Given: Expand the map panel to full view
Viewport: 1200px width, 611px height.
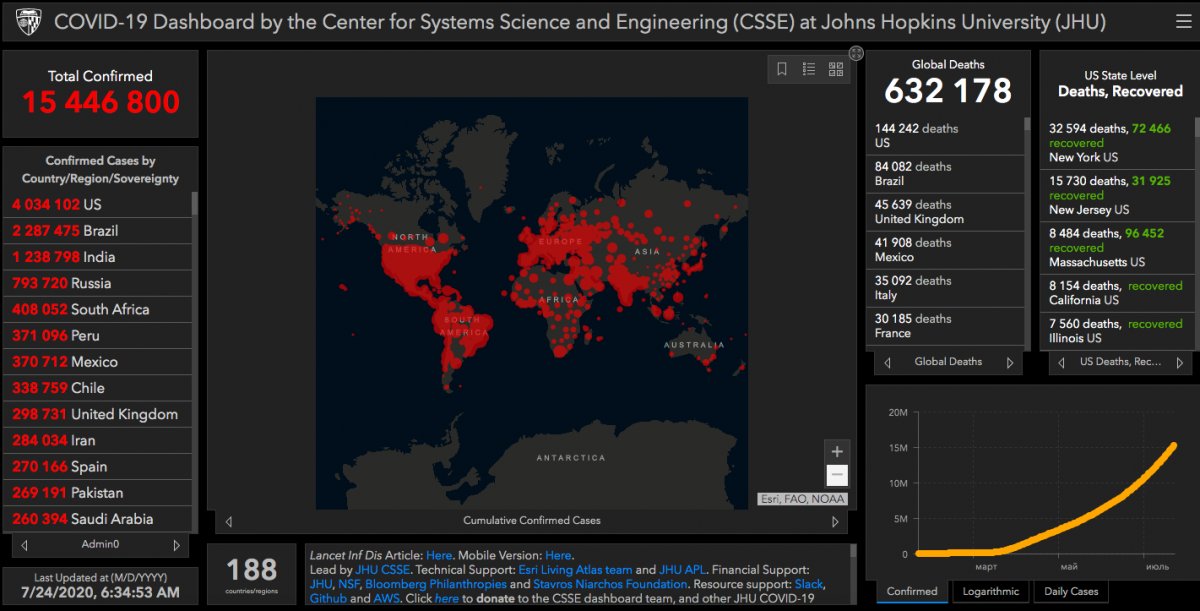Looking at the screenshot, I should pos(856,53).
